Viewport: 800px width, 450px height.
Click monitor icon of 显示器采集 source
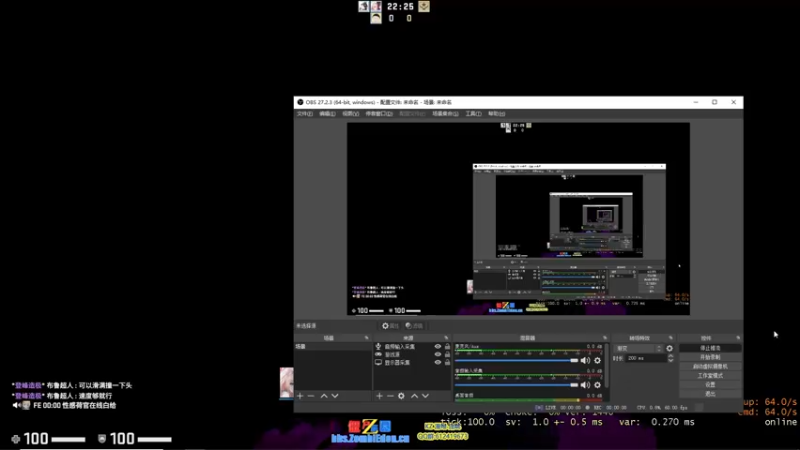[378, 362]
